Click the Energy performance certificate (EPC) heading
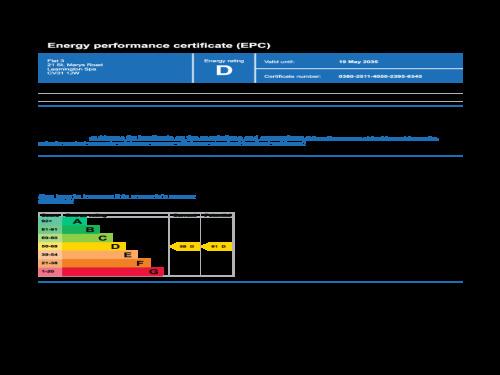The image size is (500, 375). pos(159,45)
